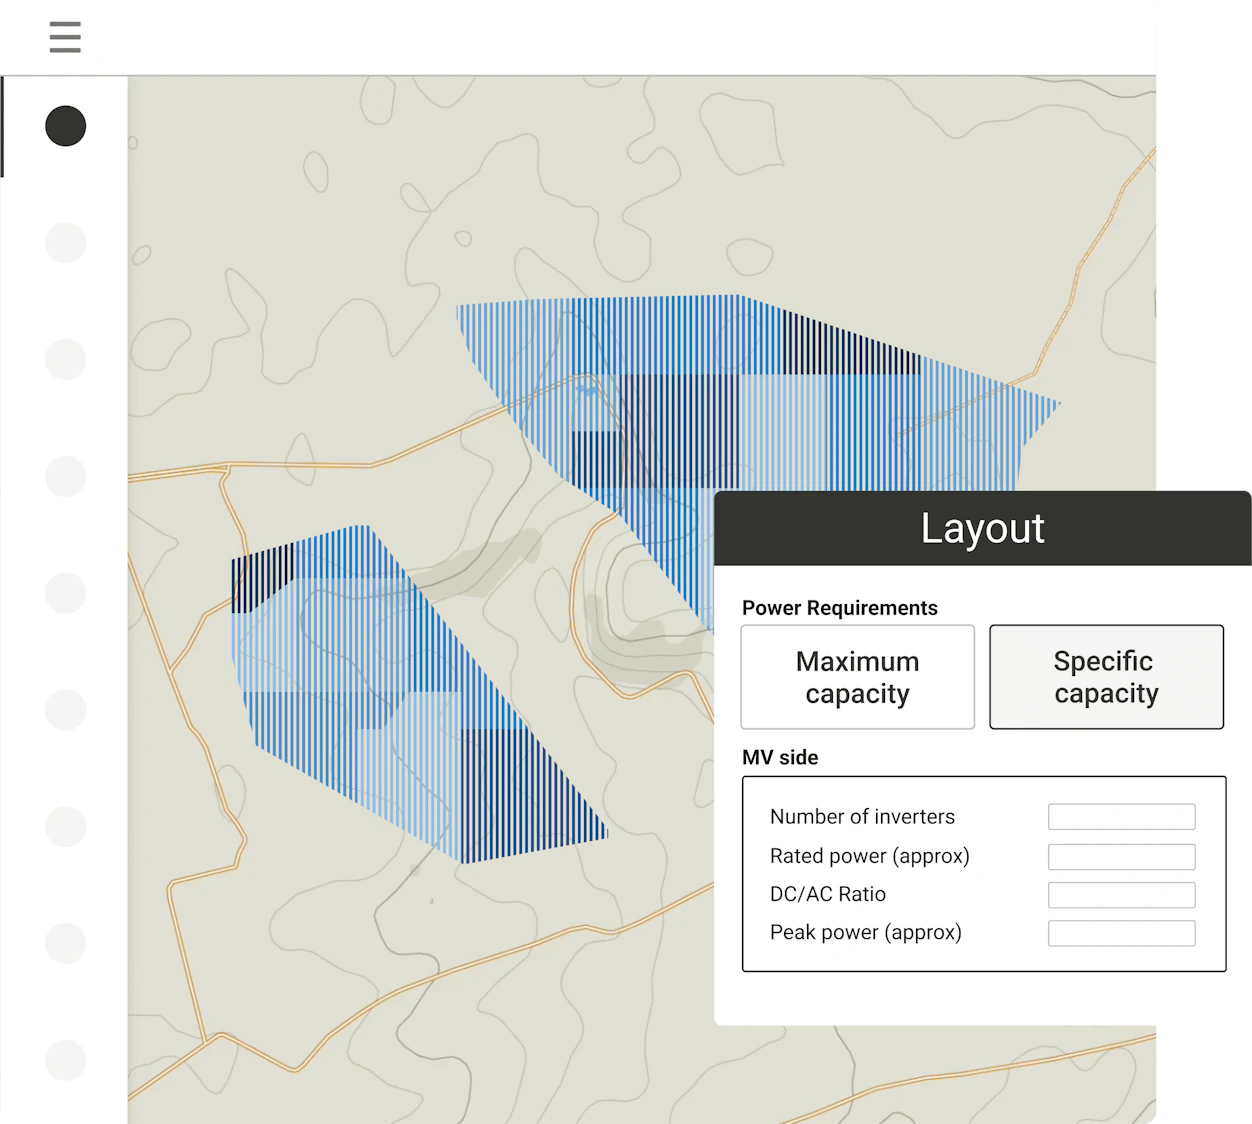Viewport: 1252px width, 1124px height.
Task: Click the DC/AC Ratio label
Action: pos(828,894)
